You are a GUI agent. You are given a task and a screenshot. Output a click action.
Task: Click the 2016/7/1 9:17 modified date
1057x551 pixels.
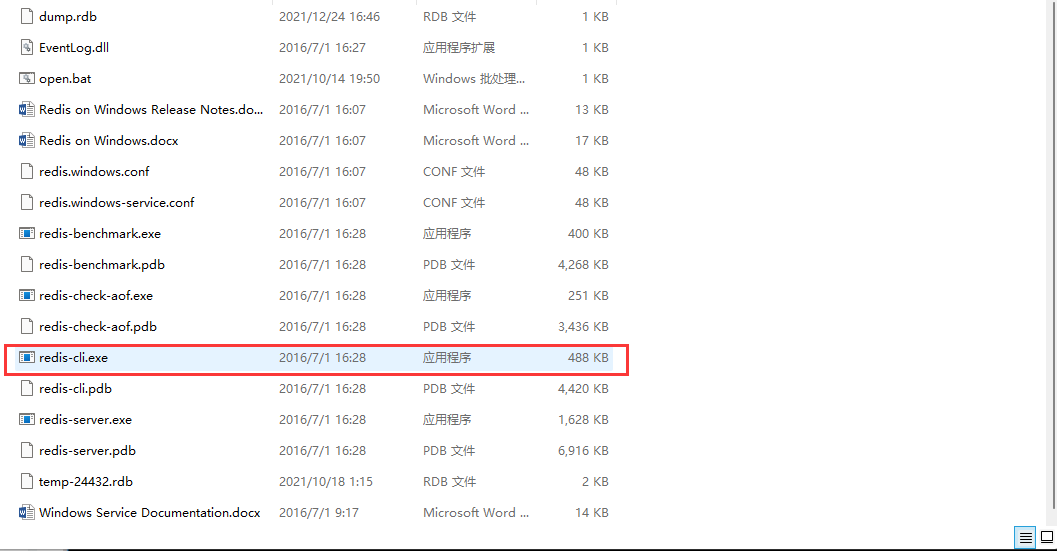point(319,513)
